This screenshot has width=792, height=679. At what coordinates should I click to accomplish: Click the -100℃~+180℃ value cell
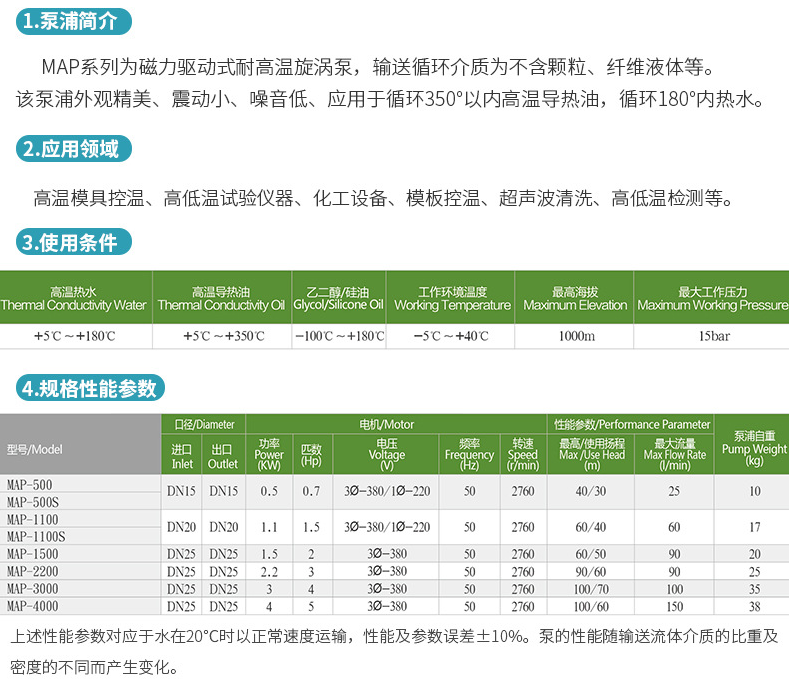339,336
